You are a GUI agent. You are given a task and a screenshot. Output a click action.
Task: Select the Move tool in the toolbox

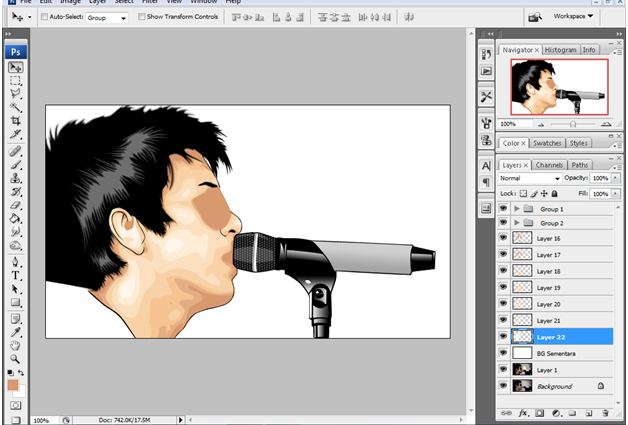point(16,67)
